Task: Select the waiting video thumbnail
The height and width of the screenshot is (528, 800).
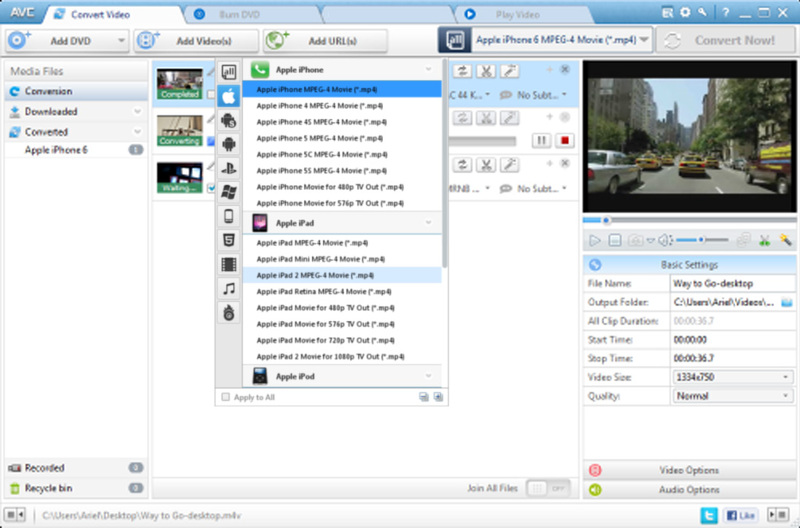Action: pyautogui.click(x=180, y=178)
